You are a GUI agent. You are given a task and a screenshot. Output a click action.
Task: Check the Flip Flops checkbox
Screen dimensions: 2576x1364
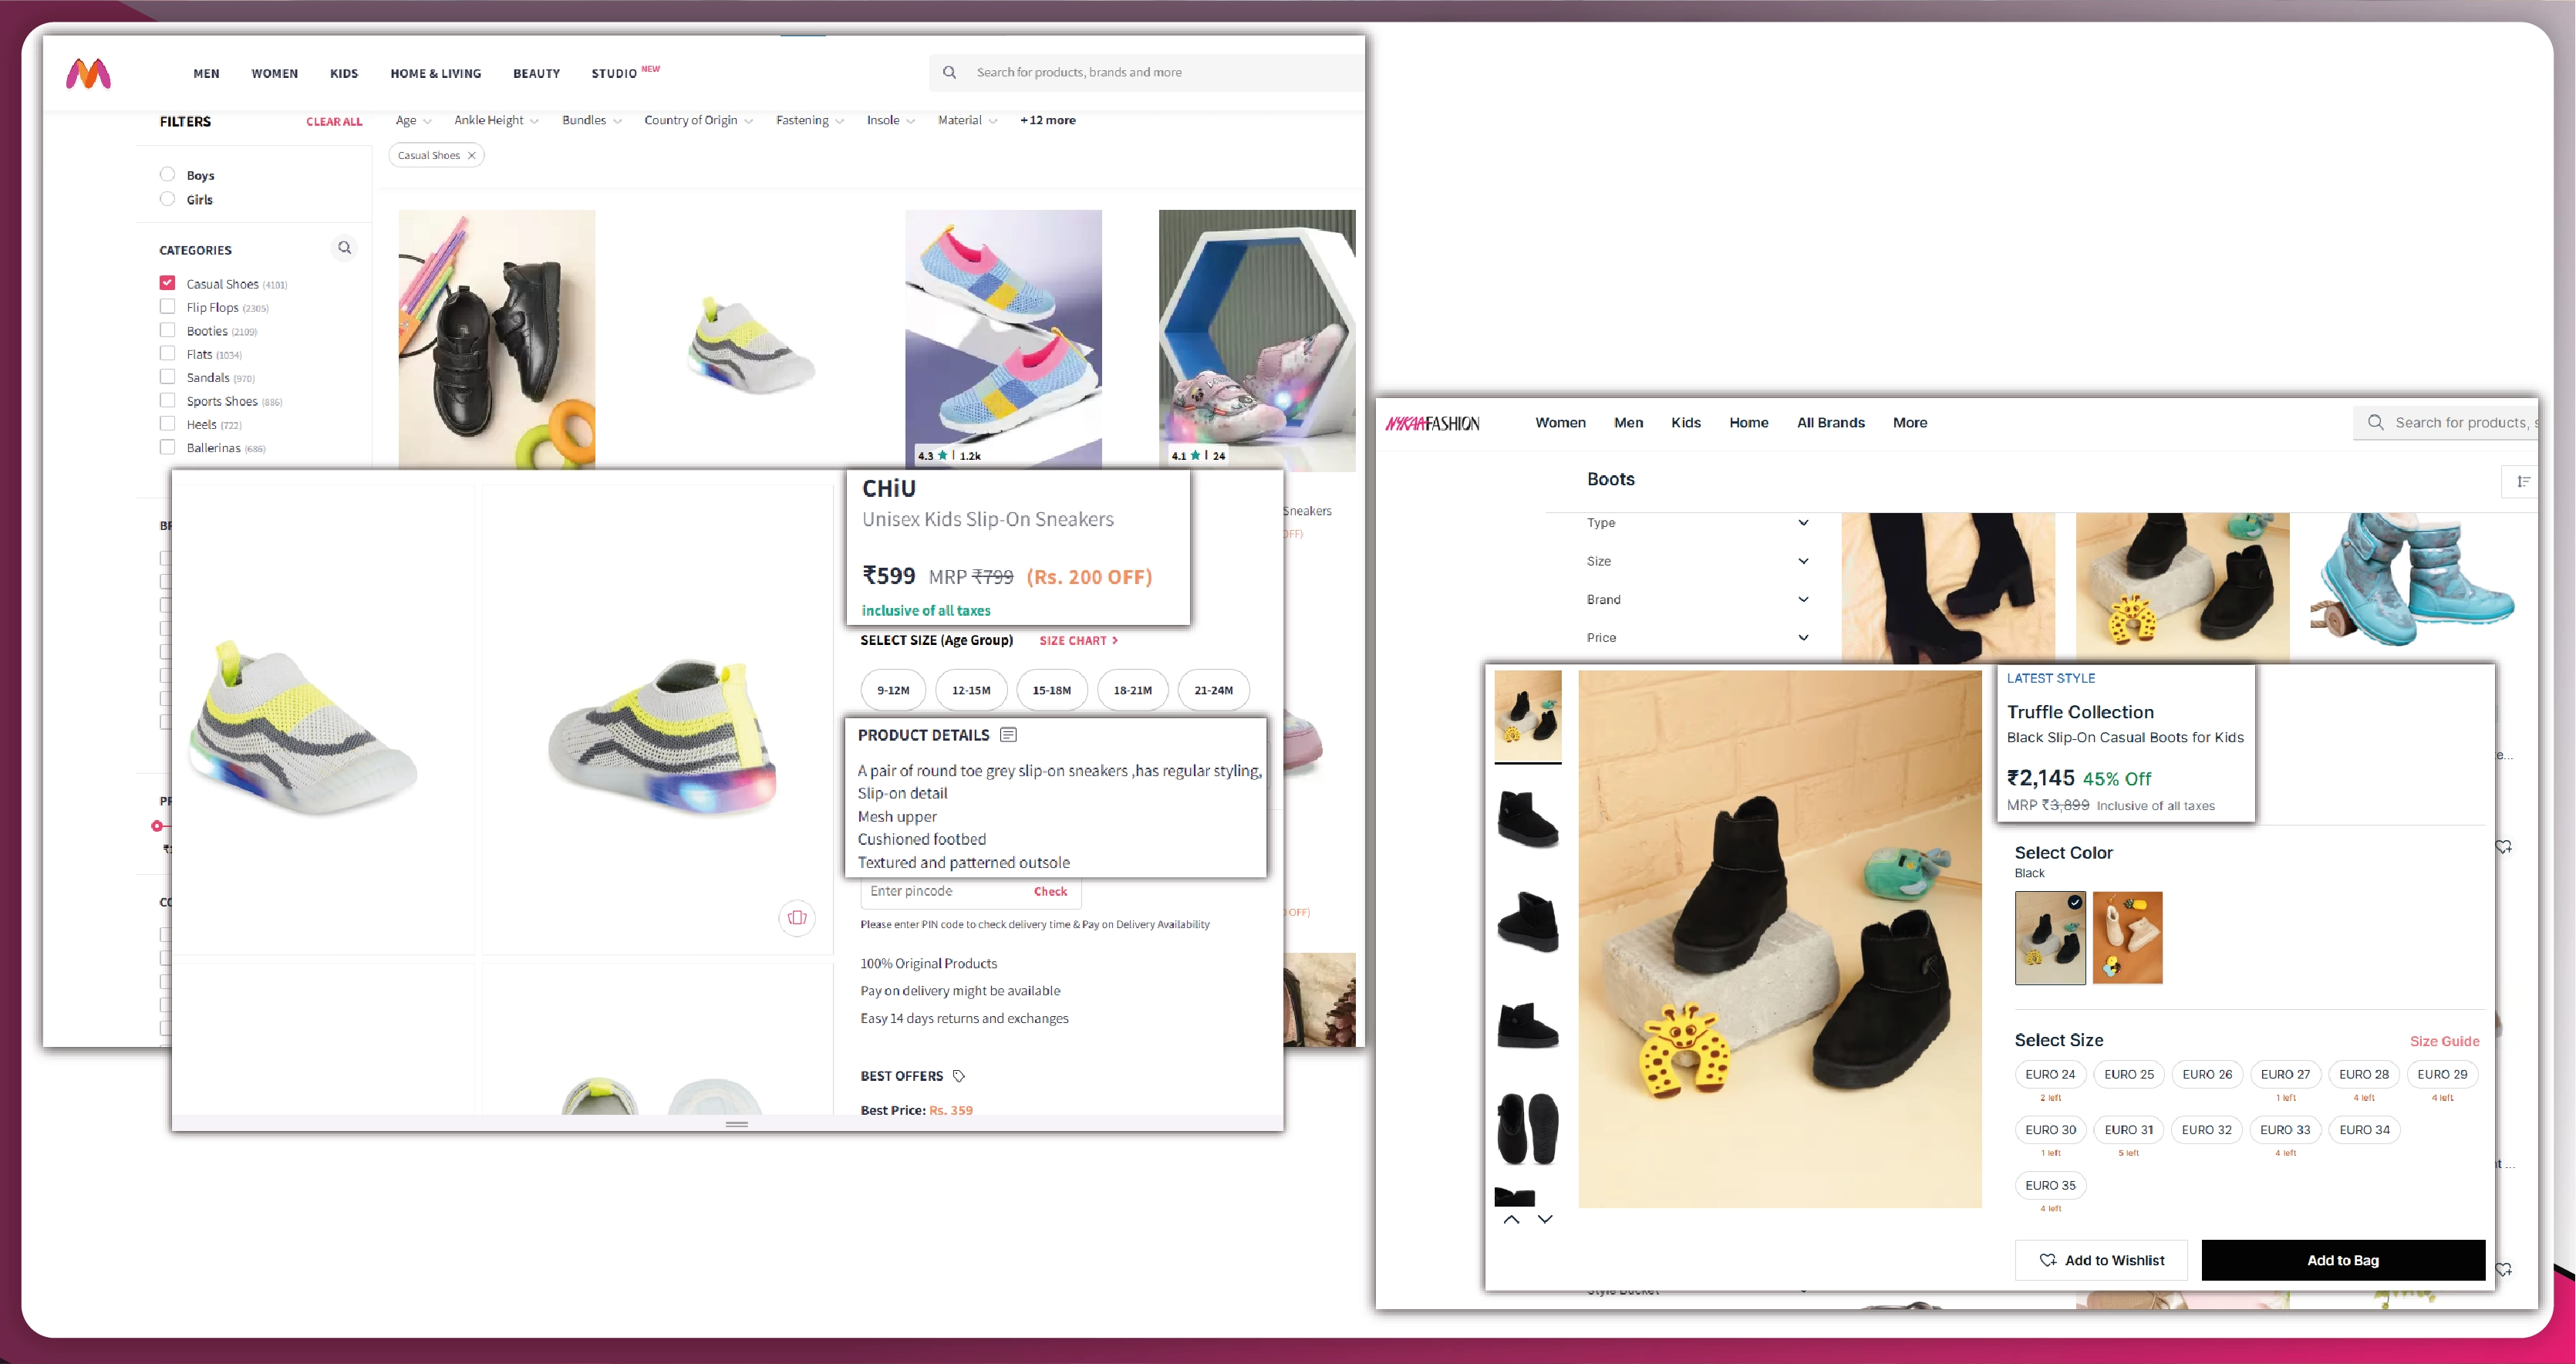167,306
